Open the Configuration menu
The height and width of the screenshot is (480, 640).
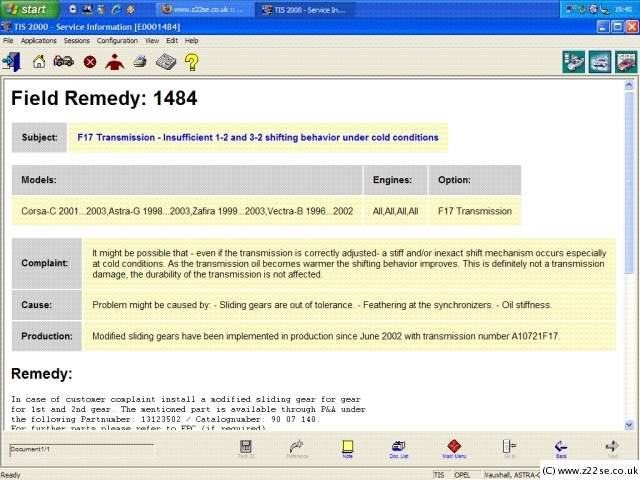point(117,40)
